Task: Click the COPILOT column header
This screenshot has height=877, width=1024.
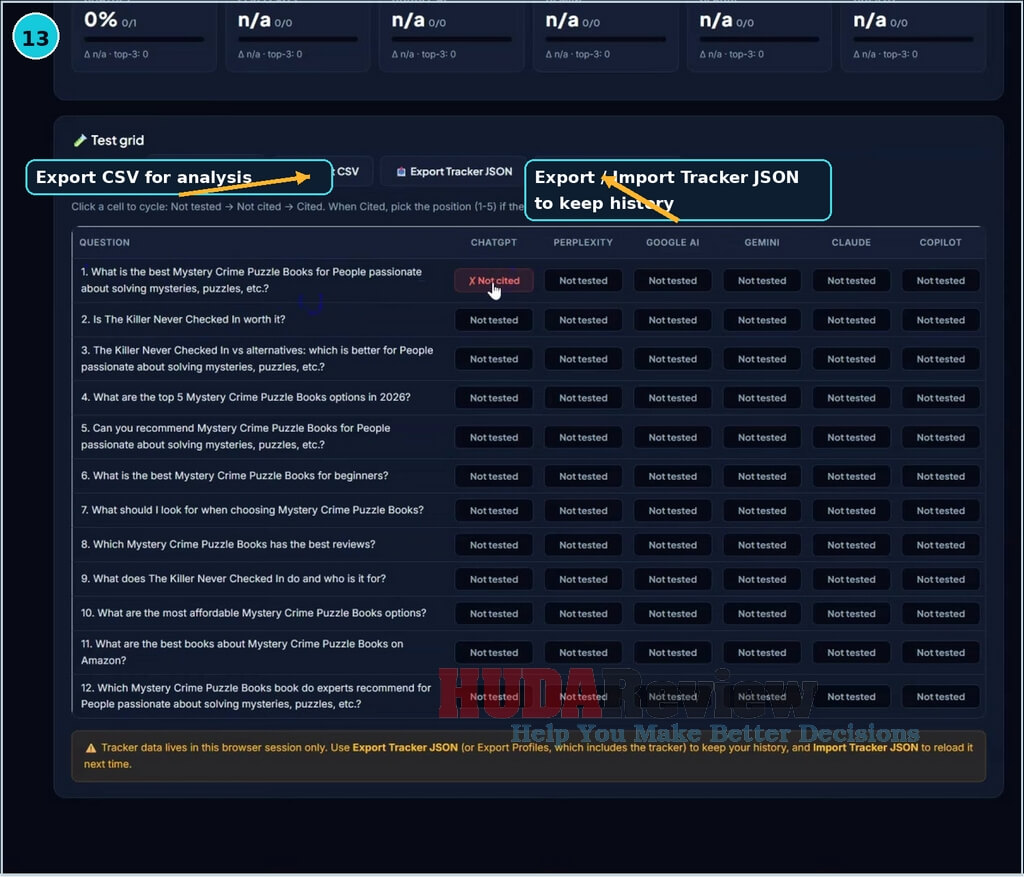Action: tap(940, 242)
